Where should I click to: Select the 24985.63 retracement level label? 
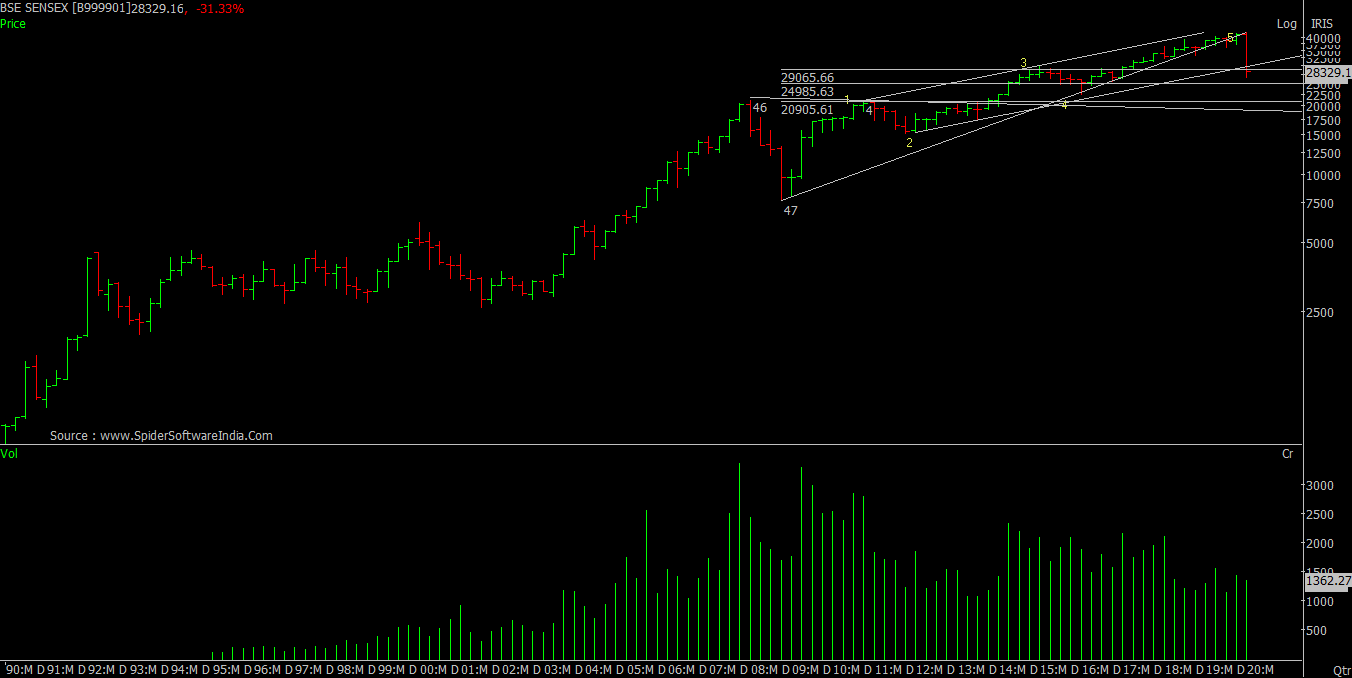pos(807,92)
